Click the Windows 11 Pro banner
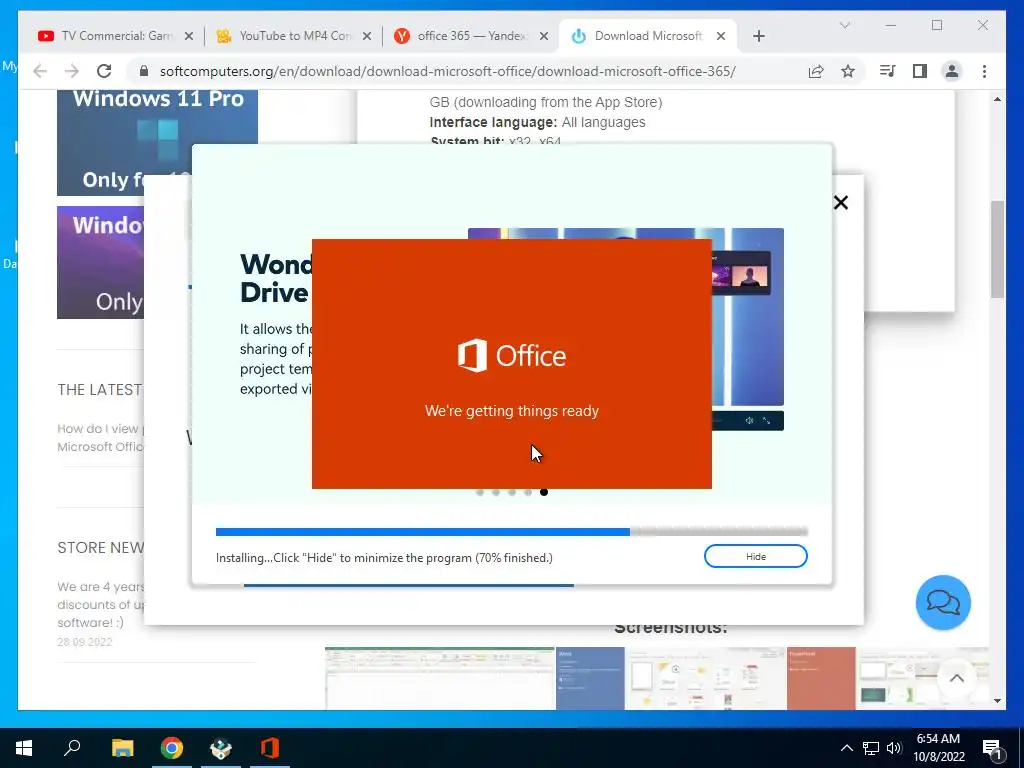This screenshot has width=1024, height=768. (x=157, y=142)
